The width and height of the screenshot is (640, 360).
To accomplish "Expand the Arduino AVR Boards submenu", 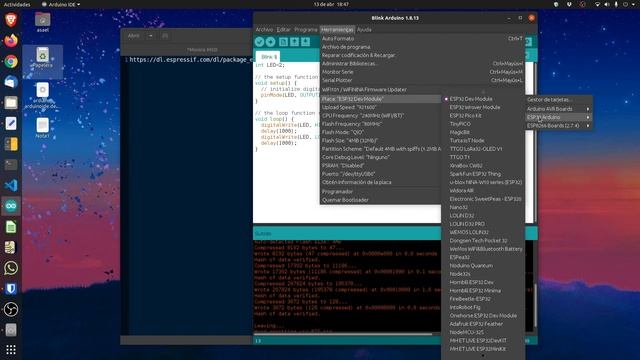I will click(558, 109).
